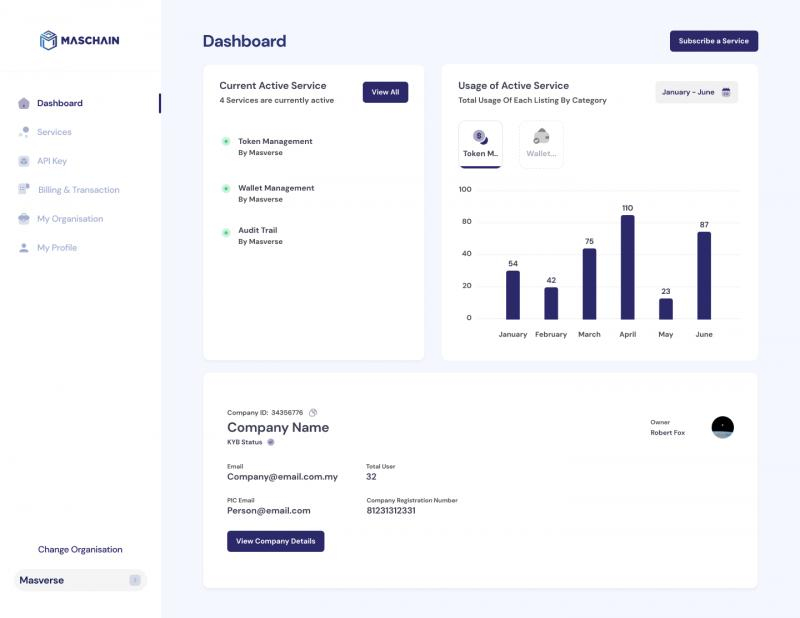The width and height of the screenshot is (800, 618).
Task: Open Billing & Transaction menu item
Action: point(78,190)
